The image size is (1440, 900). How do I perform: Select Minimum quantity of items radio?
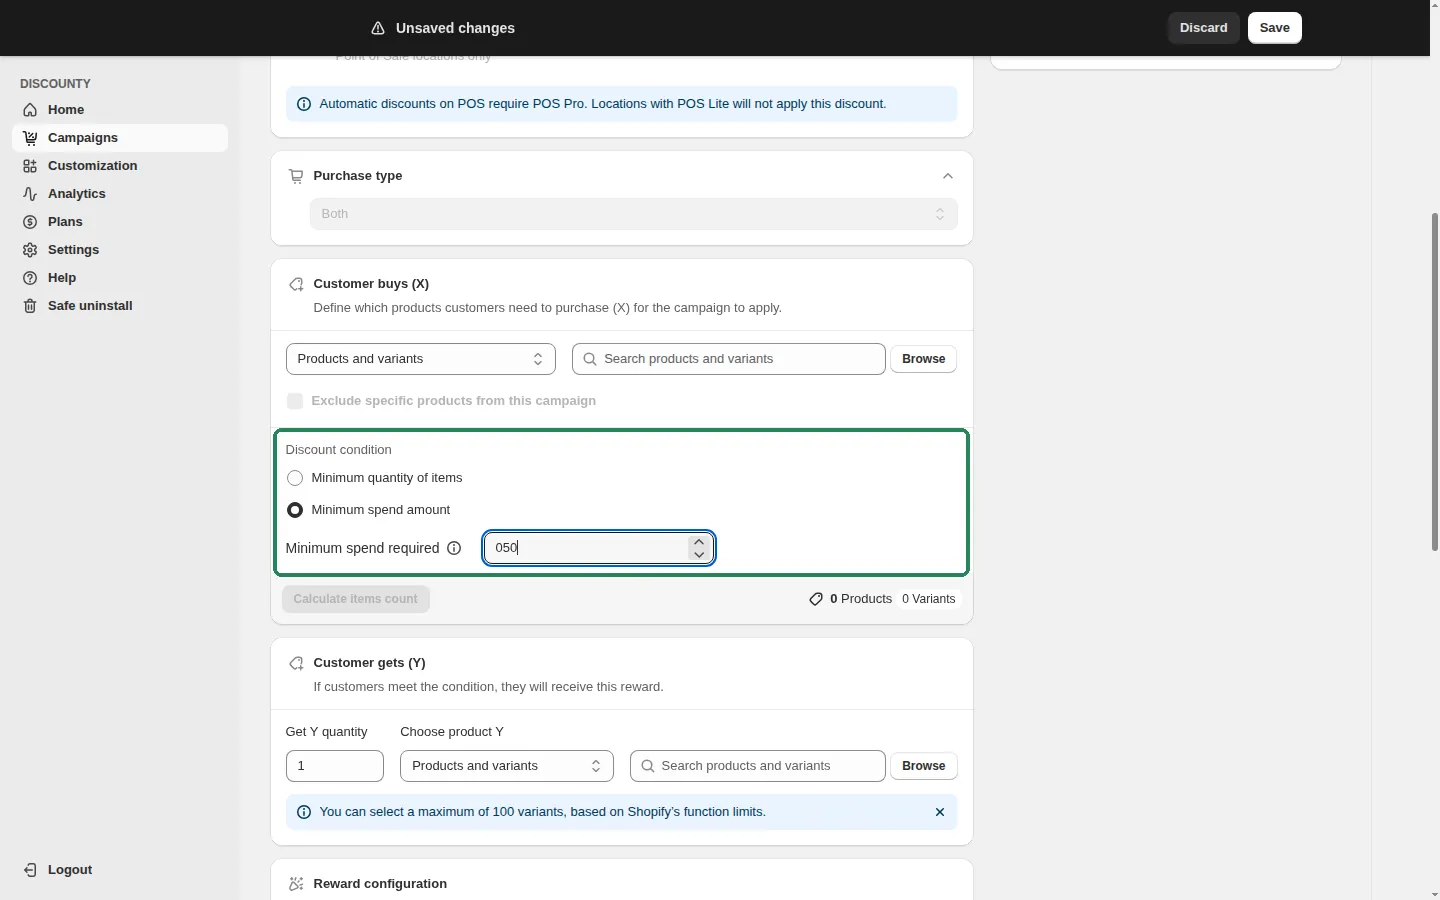point(295,478)
